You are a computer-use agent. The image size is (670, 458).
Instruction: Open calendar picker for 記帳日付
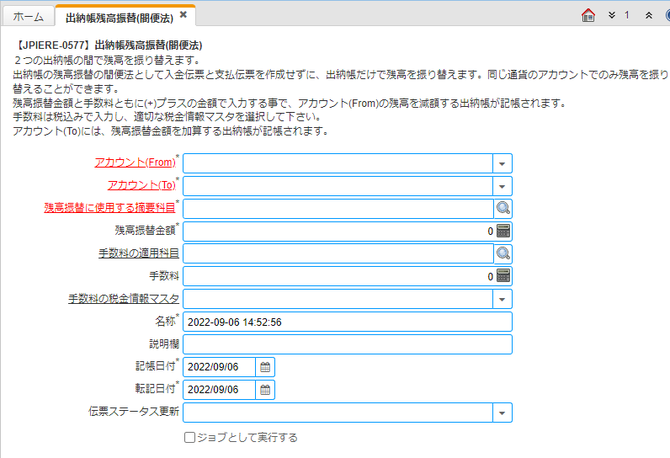(x=265, y=367)
